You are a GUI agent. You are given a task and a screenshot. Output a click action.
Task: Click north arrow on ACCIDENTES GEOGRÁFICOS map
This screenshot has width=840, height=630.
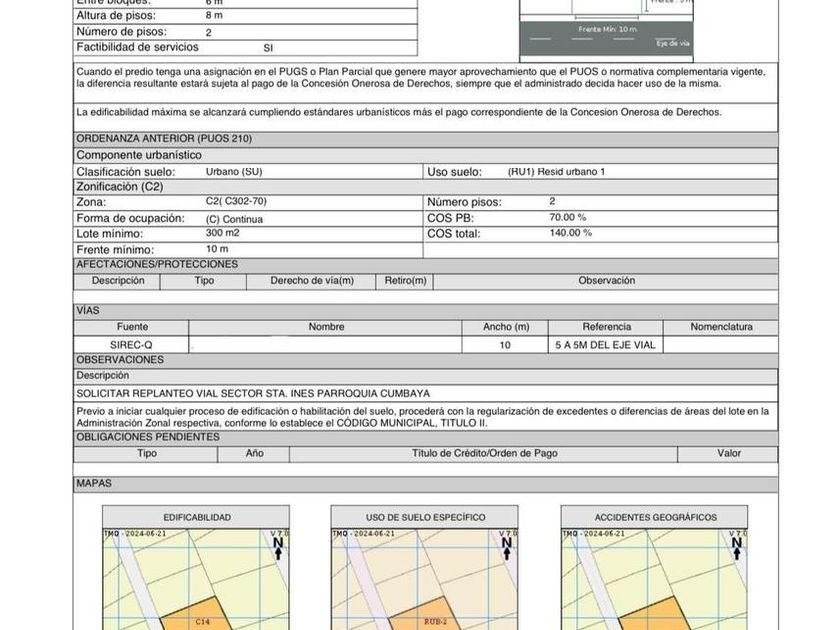[x=737, y=548]
